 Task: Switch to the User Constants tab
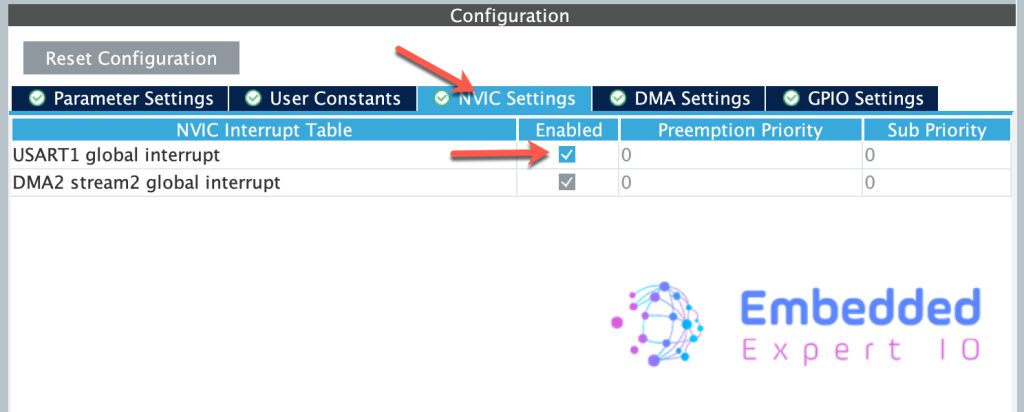[x=324, y=98]
